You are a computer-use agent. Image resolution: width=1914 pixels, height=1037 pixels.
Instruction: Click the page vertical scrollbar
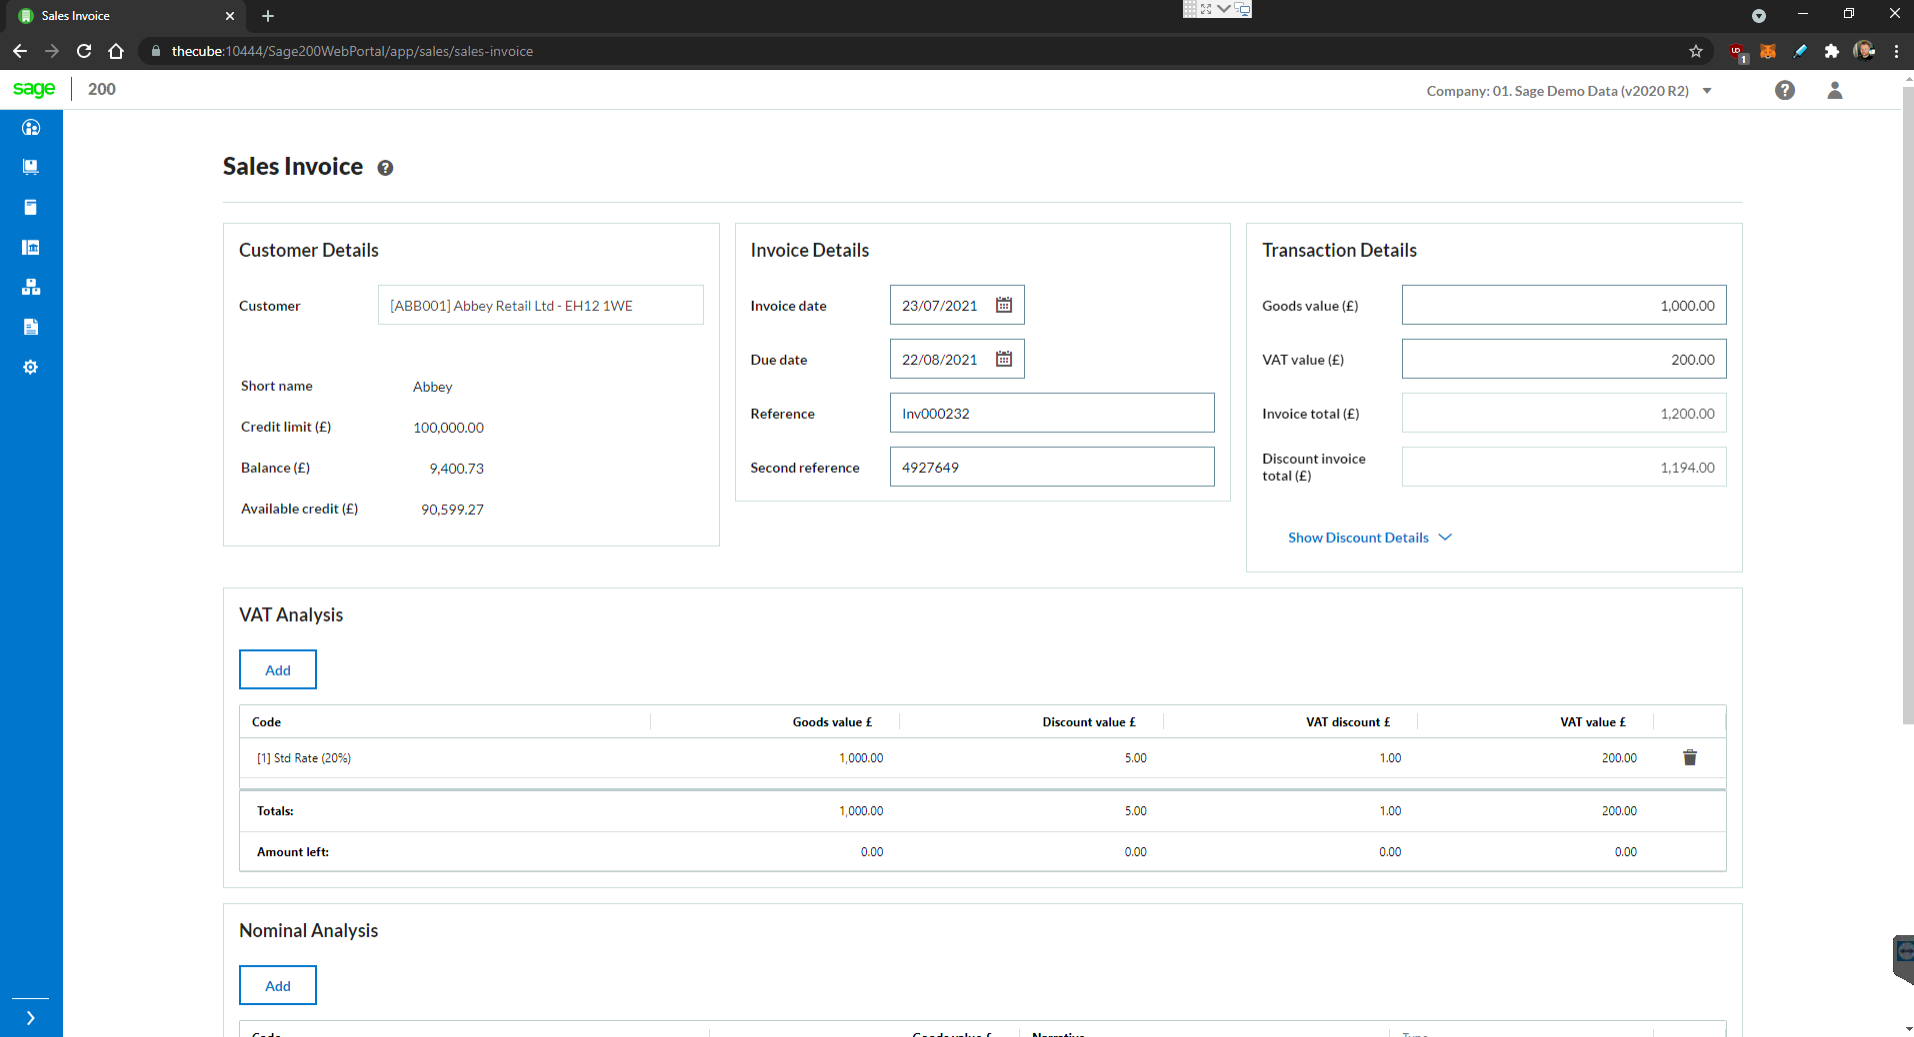point(1907,405)
